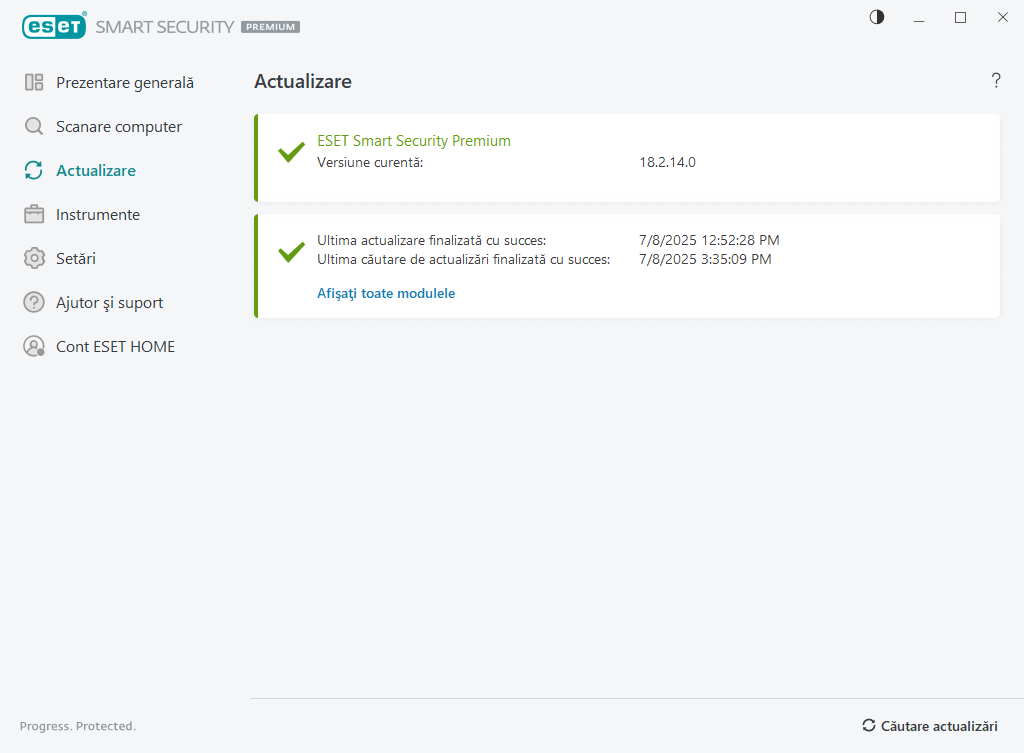Click the ESET logo in the header
1024x753 pixels.
[x=54, y=26]
